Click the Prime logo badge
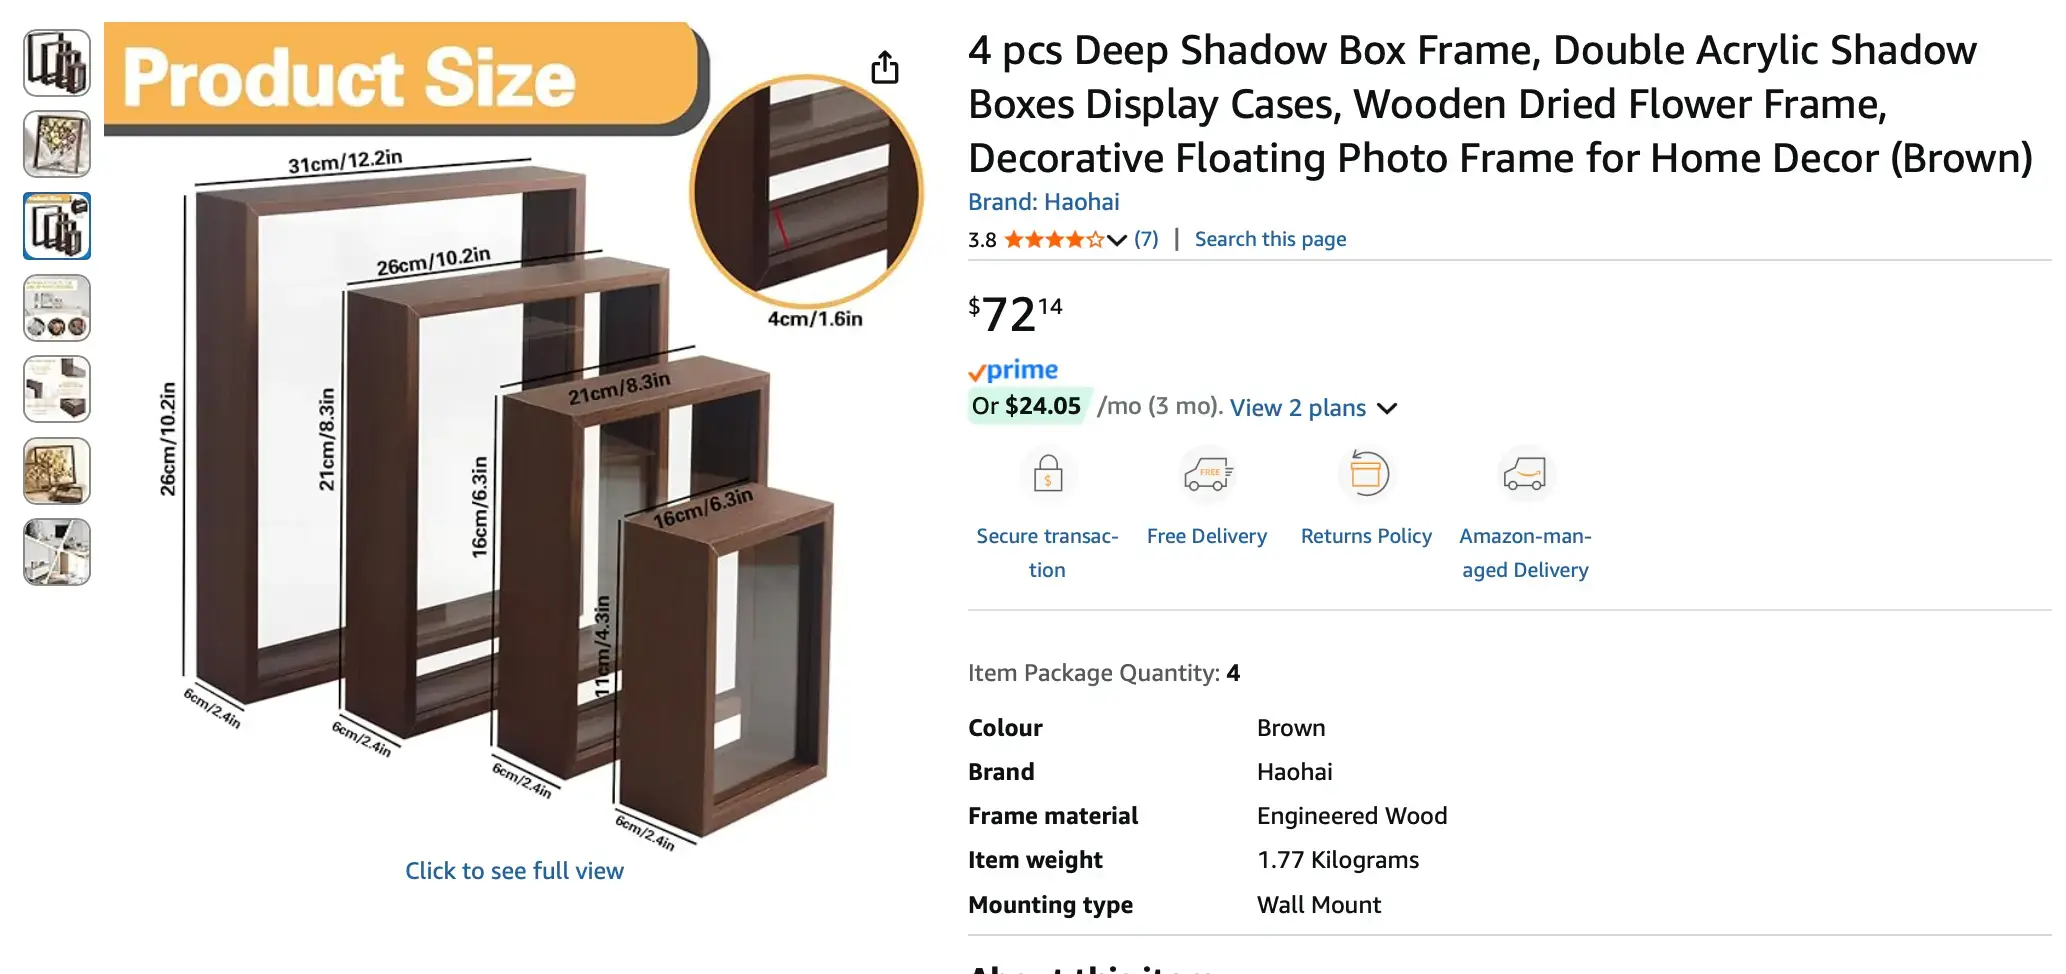 1013,371
